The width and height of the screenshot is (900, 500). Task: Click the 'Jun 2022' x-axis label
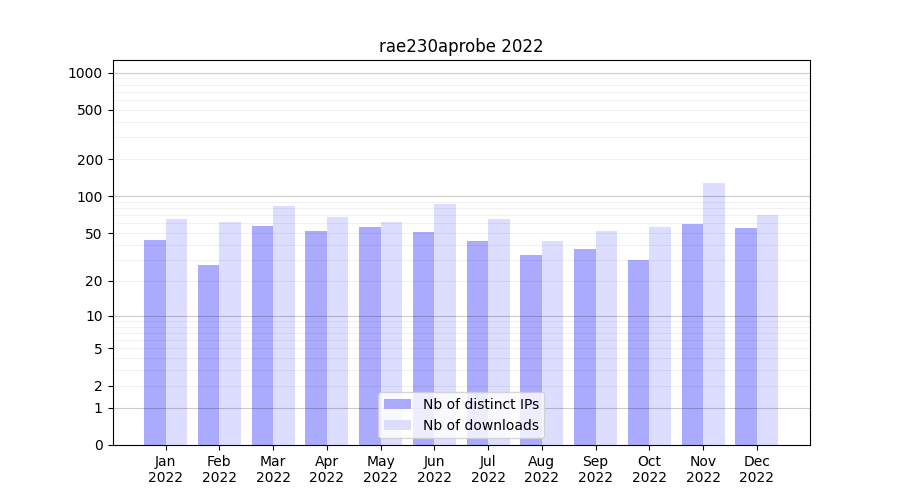tap(434, 469)
